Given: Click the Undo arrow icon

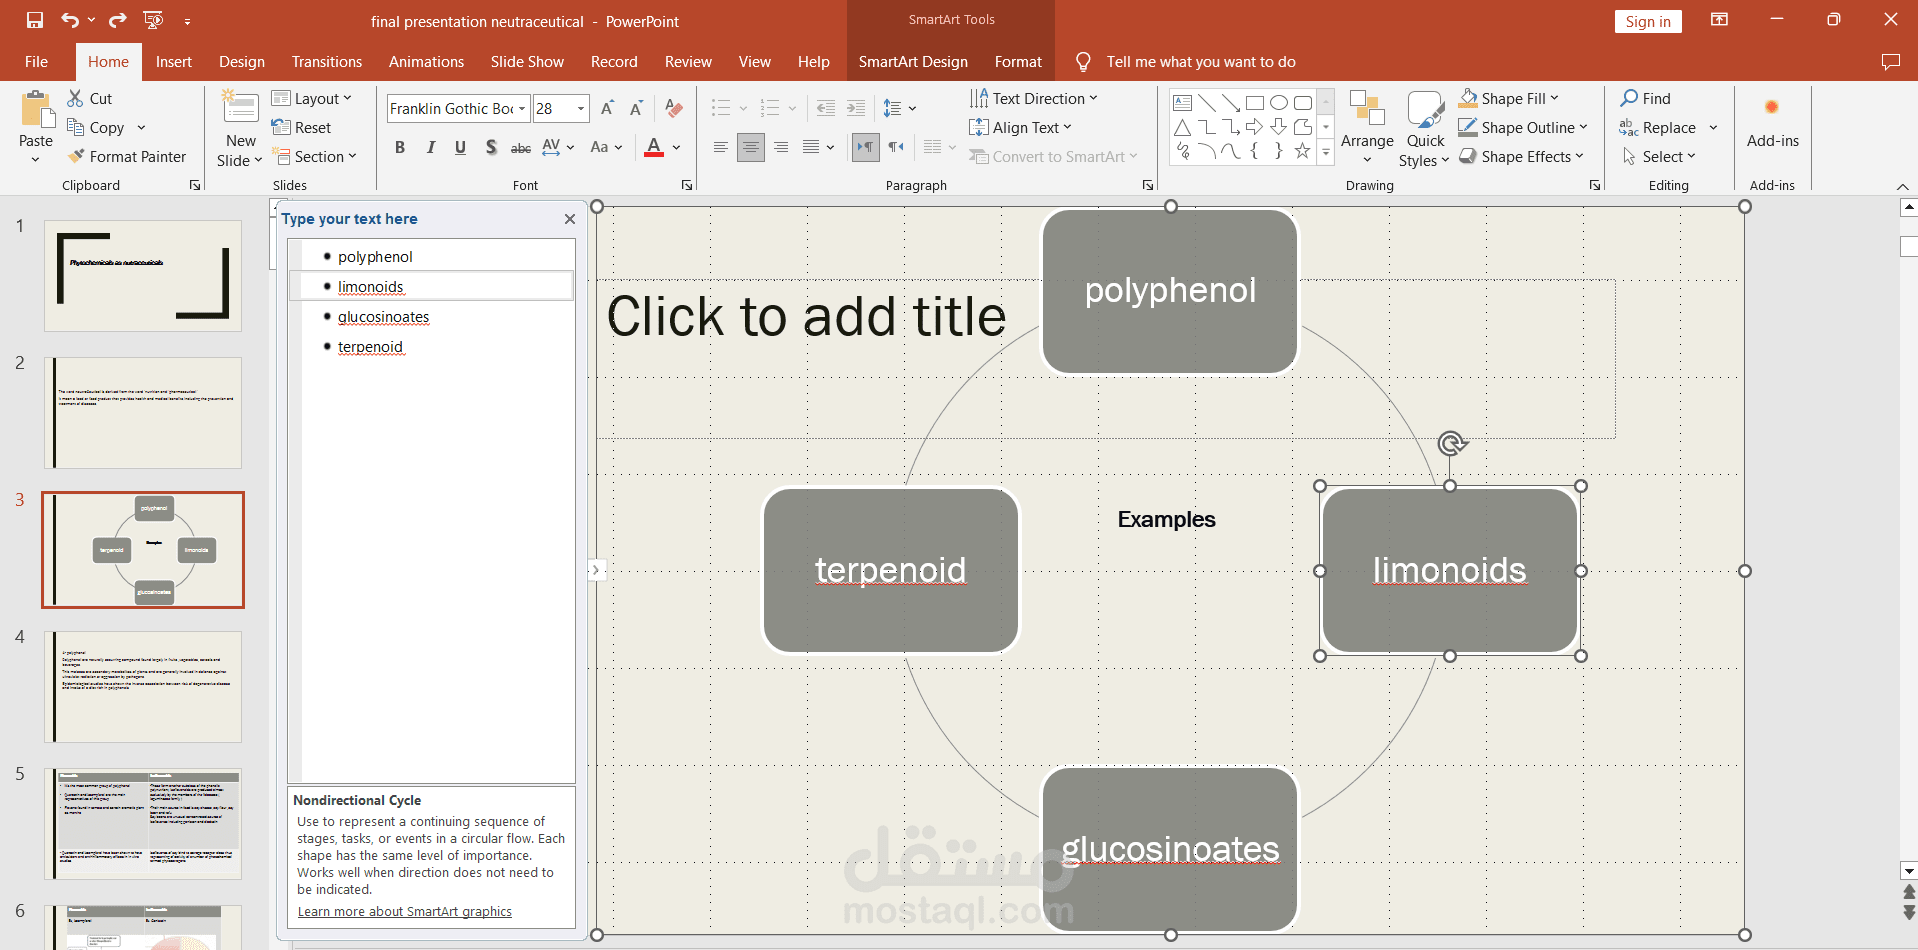Looking at the screenshot, I should point(69,20).
